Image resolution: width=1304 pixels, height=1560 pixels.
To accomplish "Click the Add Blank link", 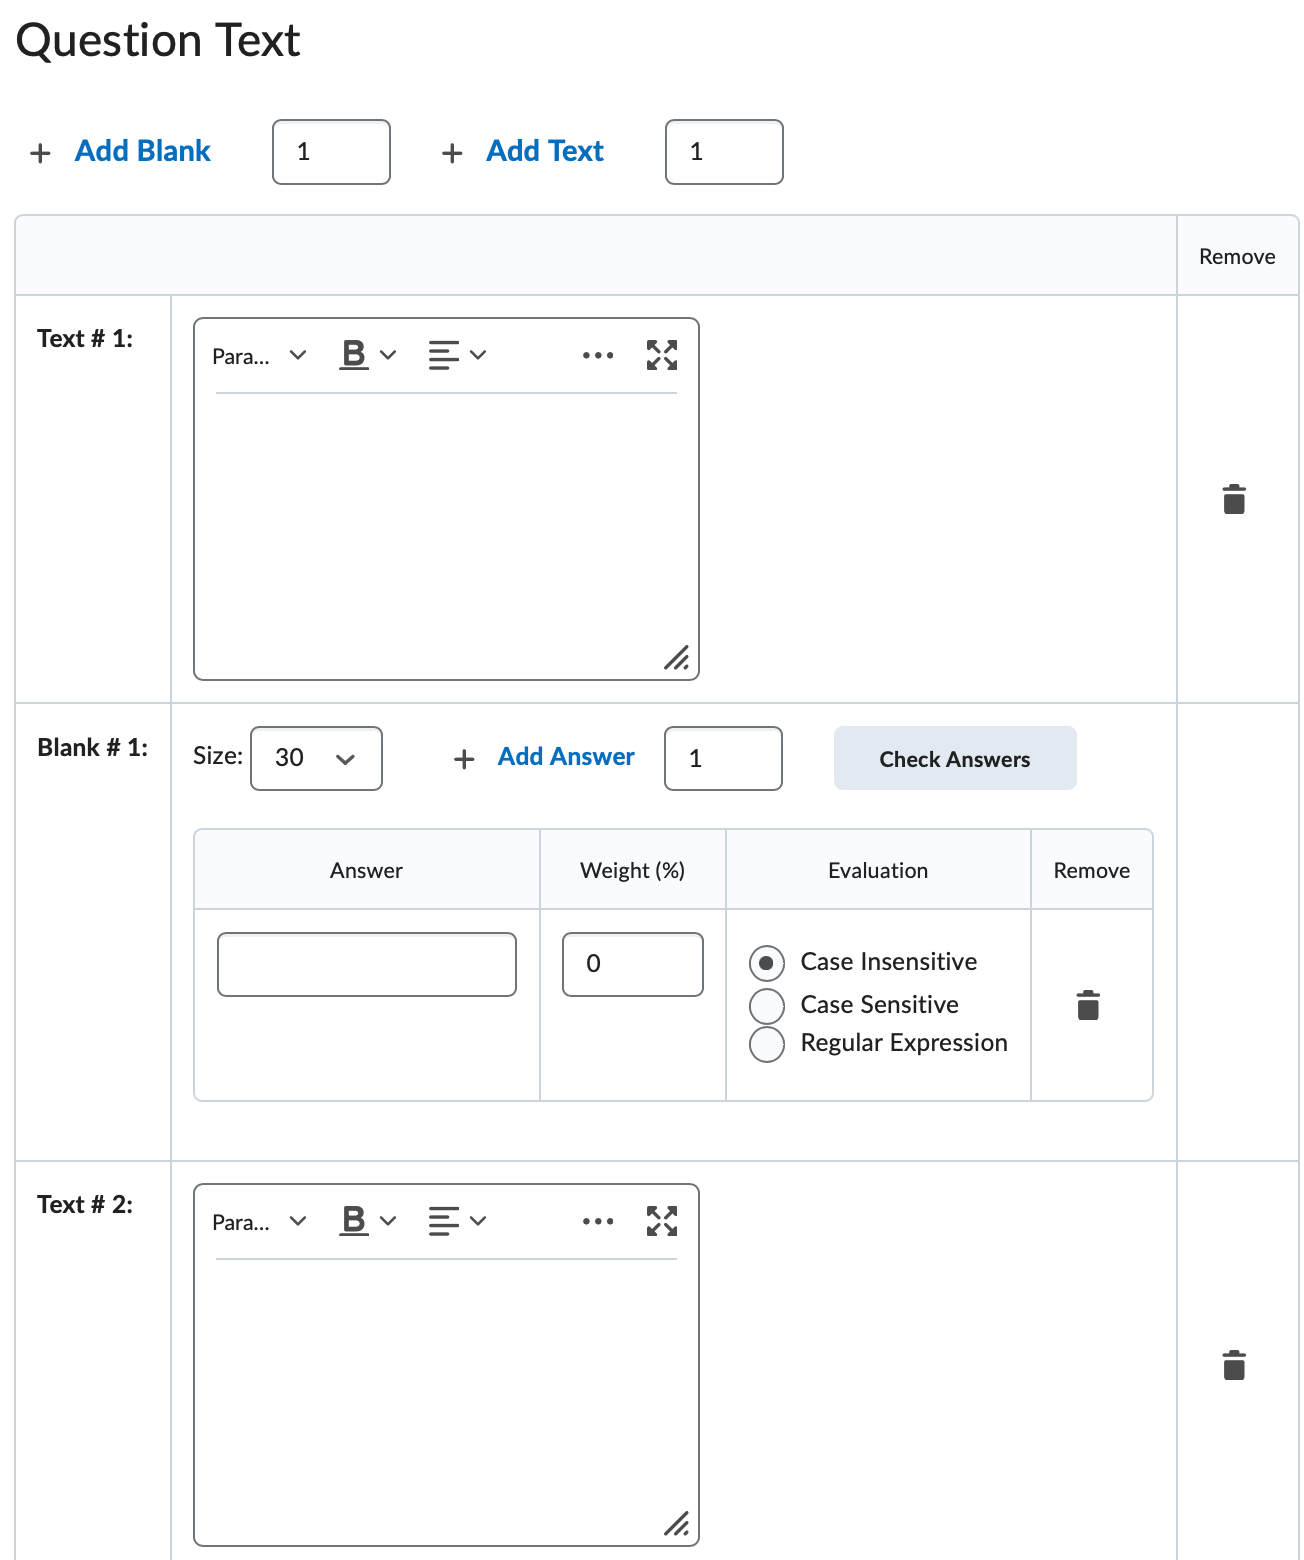I will pos(142,151).
